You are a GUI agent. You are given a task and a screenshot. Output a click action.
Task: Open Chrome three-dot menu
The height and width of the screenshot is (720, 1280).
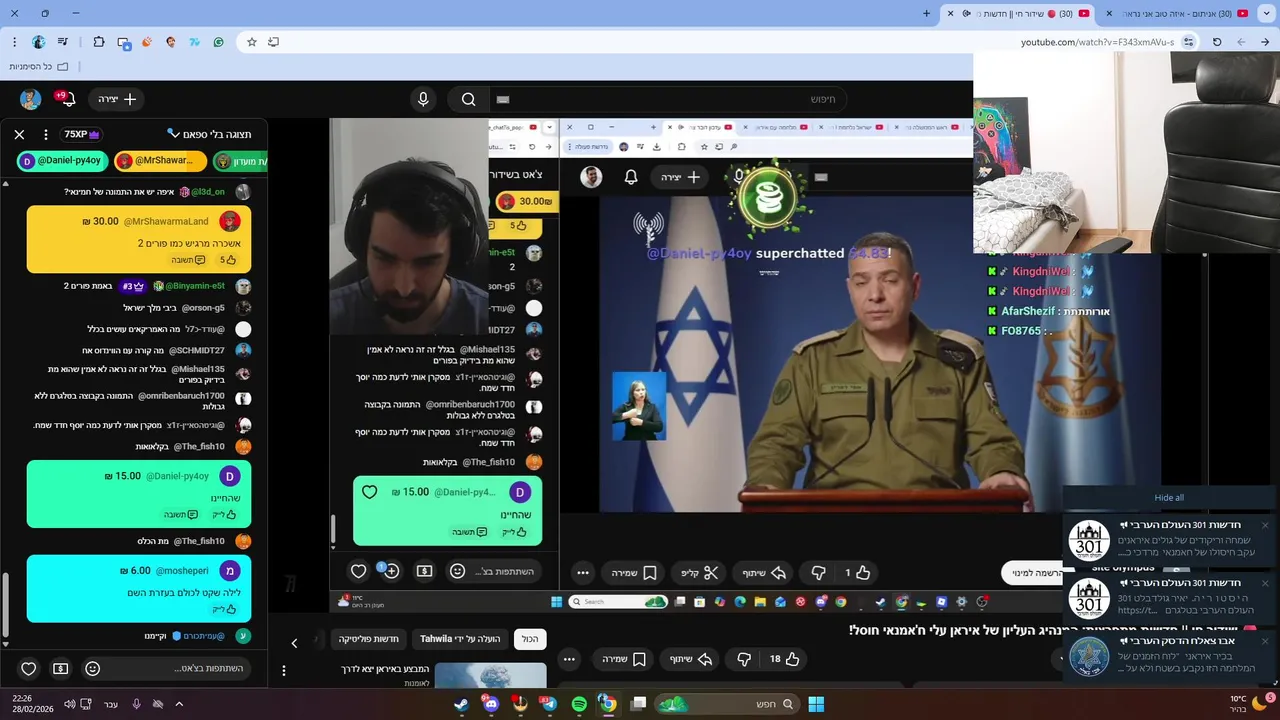pyautogui.click(x=14, y=42)
